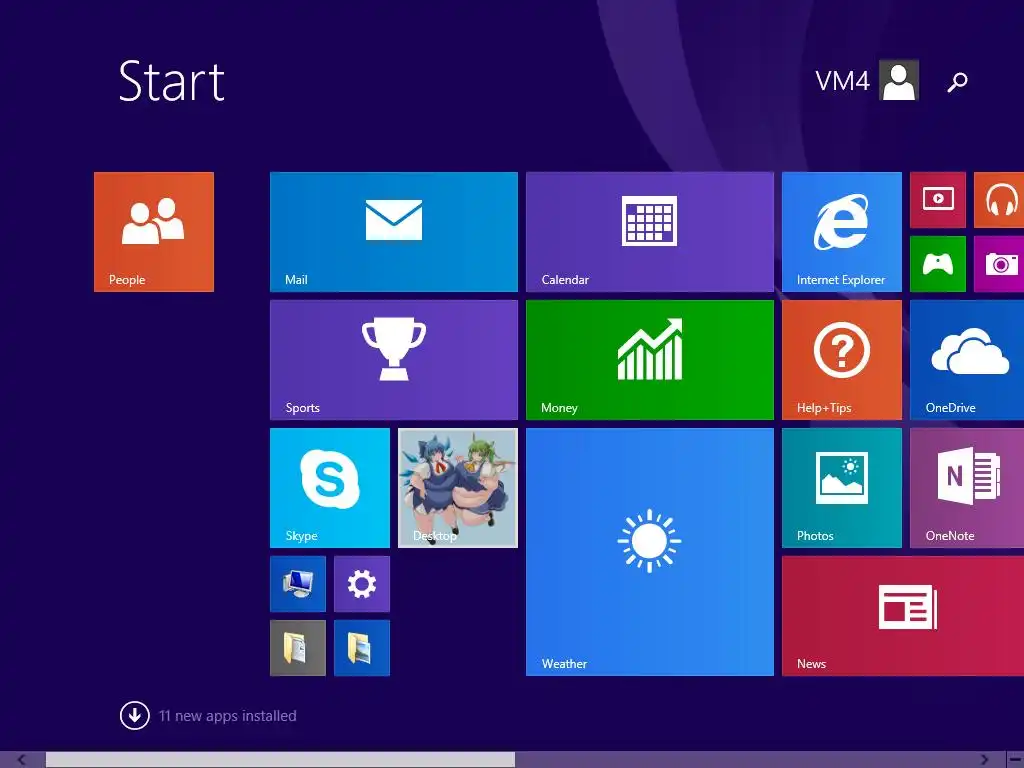This screenshot has height=768, width=1024.
Task: Launch the Calendar tile
Action: tap(650, 232)
